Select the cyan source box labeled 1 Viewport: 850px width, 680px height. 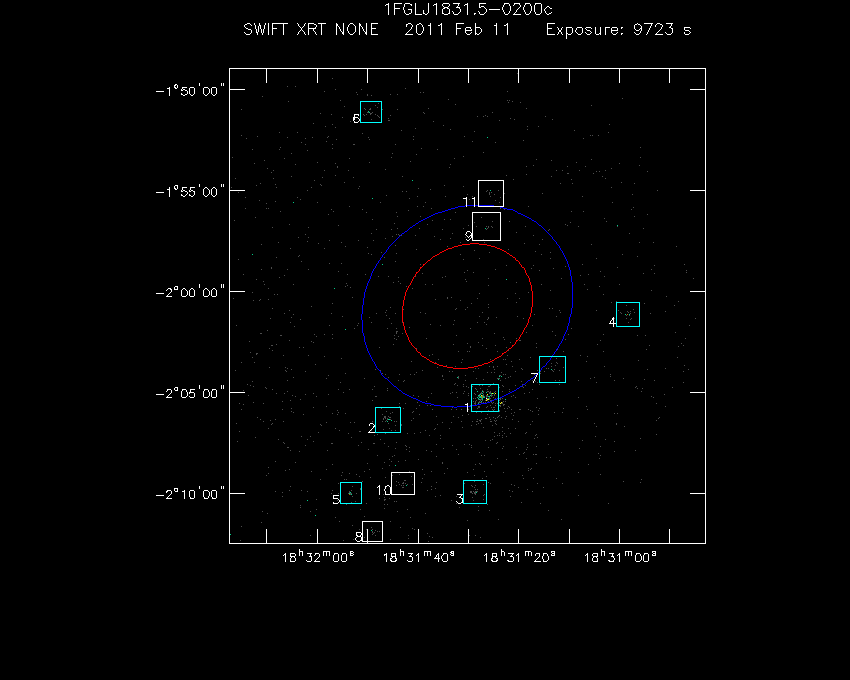[485, 398]
